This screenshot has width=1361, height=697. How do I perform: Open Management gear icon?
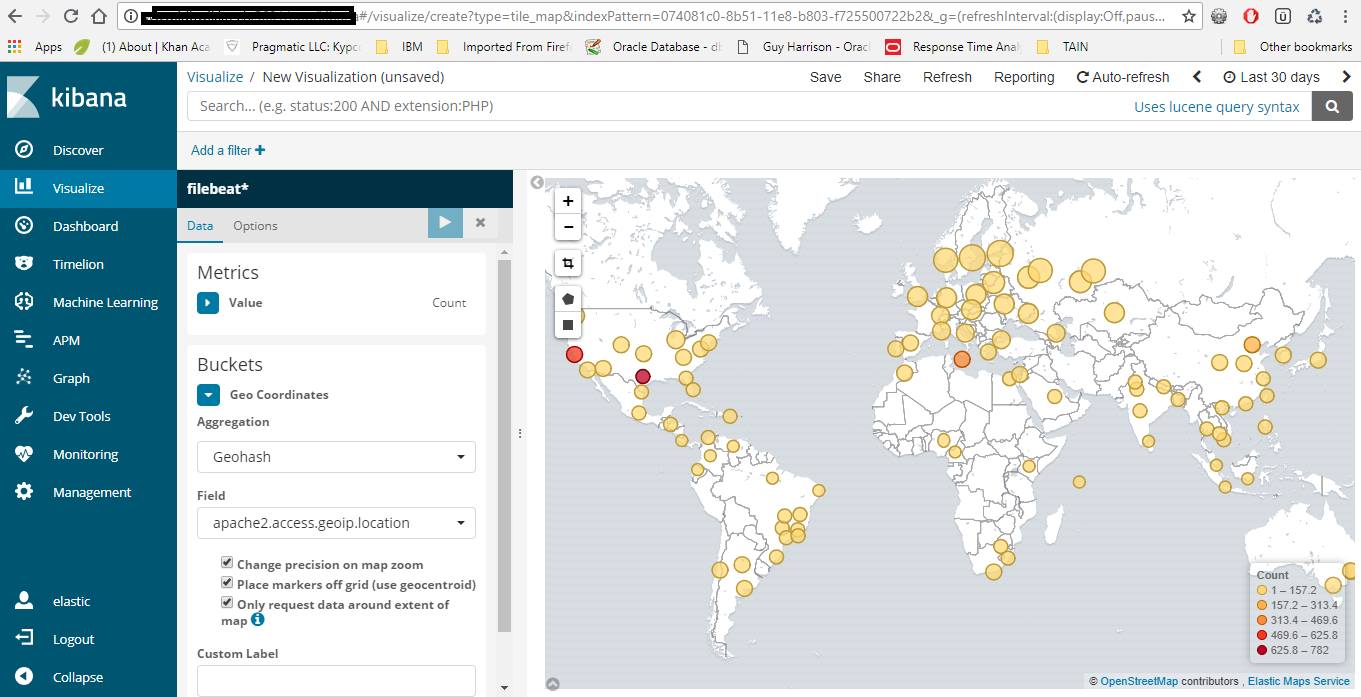25,492
